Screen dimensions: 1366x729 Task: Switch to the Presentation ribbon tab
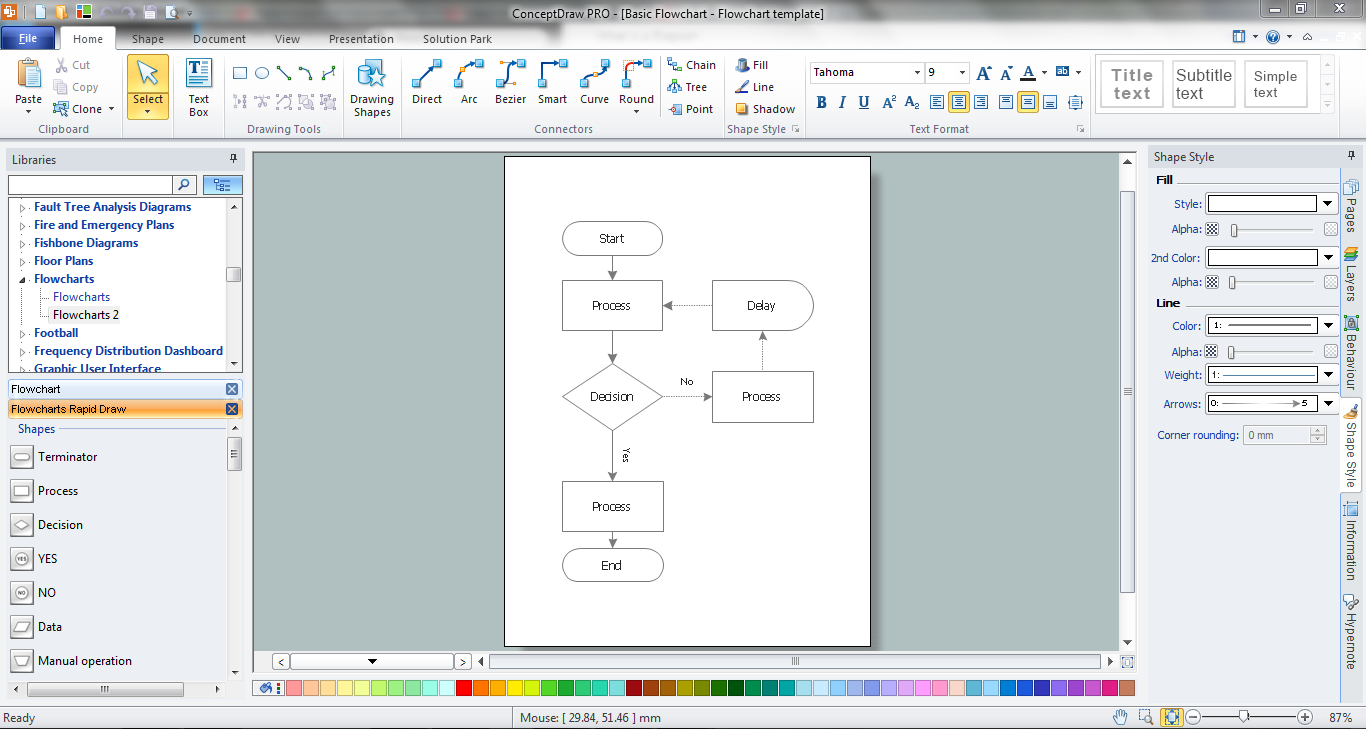(361, 39)
